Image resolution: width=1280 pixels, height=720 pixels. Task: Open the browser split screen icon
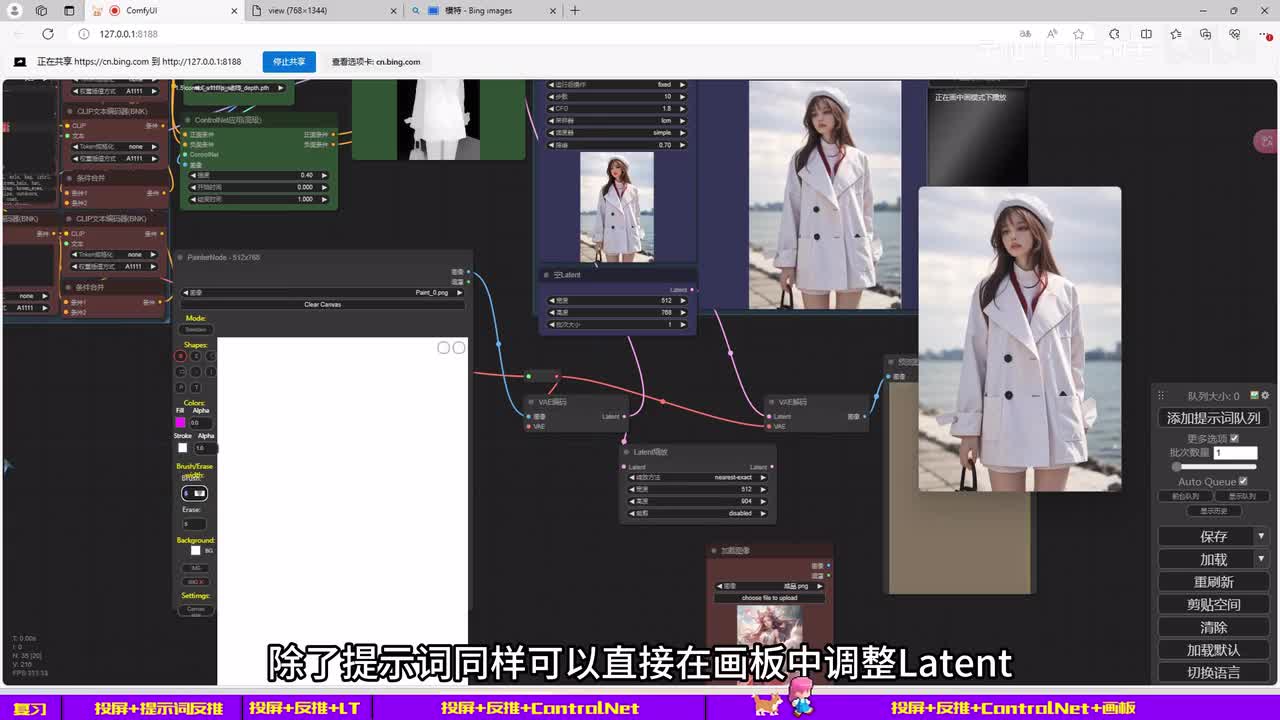point(1146,34)
